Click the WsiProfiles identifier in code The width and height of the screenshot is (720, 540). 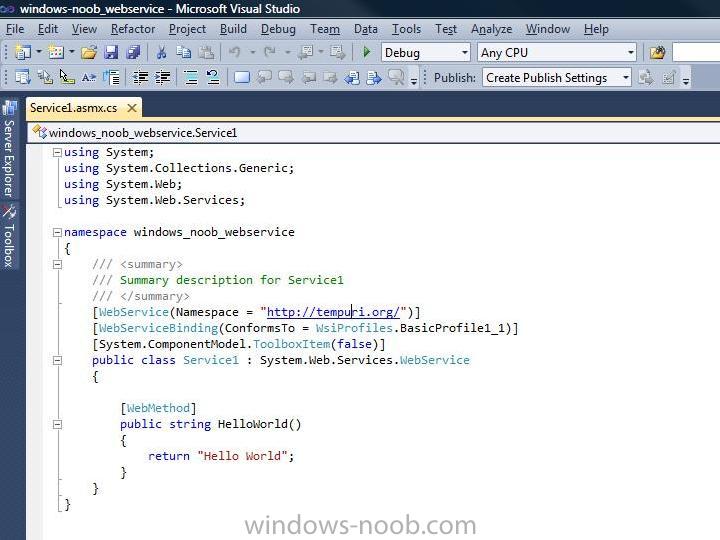pos(354,328)
